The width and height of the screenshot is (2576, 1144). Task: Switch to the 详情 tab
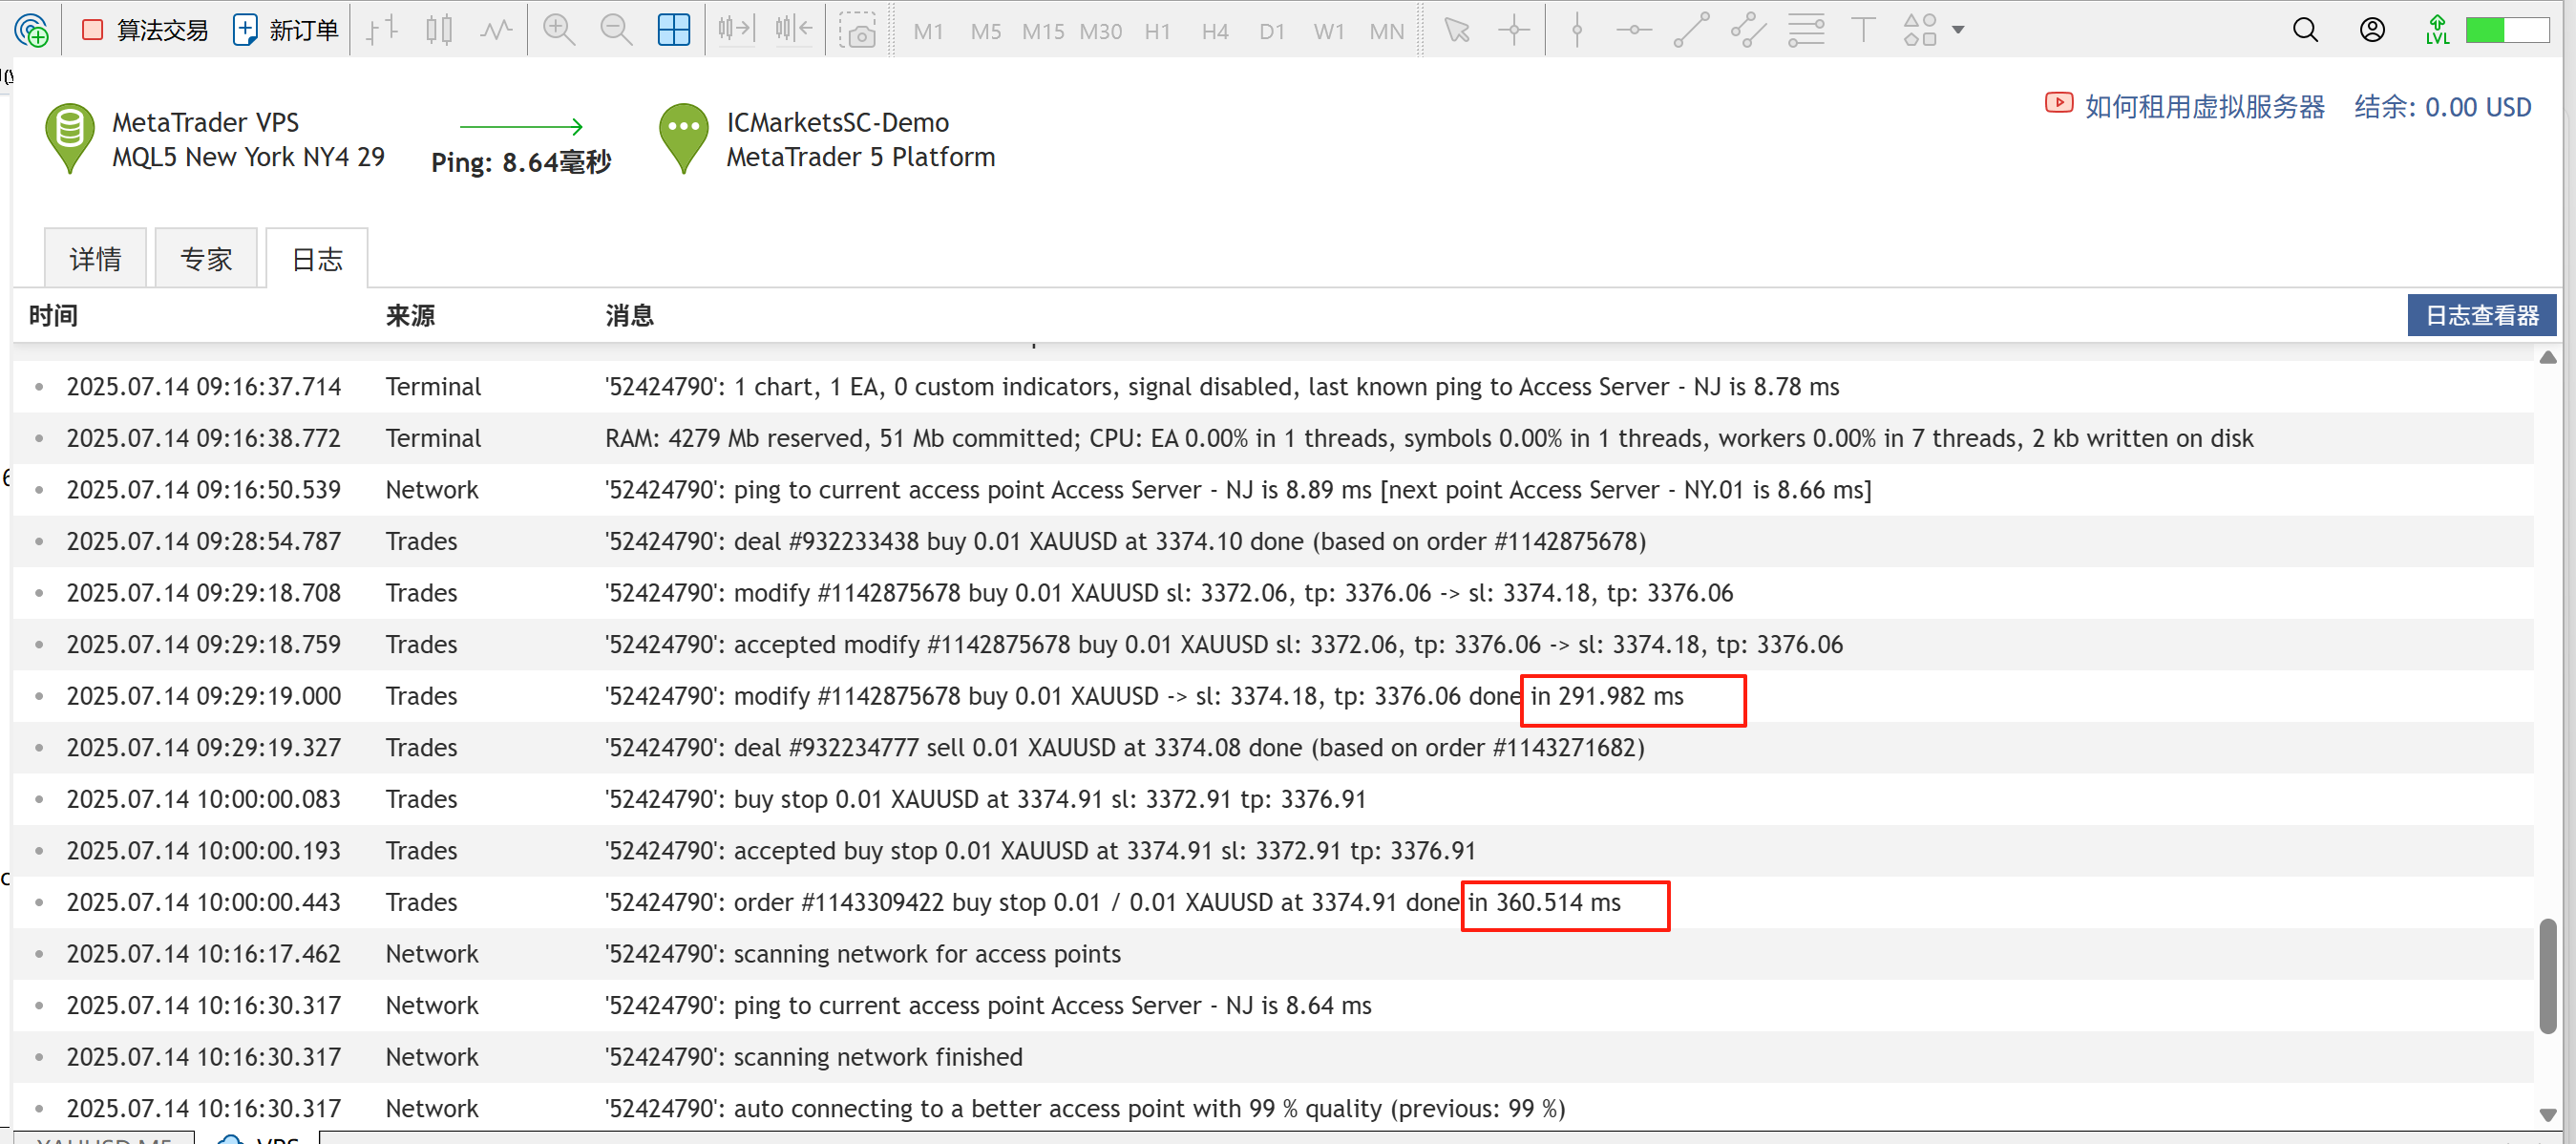coord(95,259)
